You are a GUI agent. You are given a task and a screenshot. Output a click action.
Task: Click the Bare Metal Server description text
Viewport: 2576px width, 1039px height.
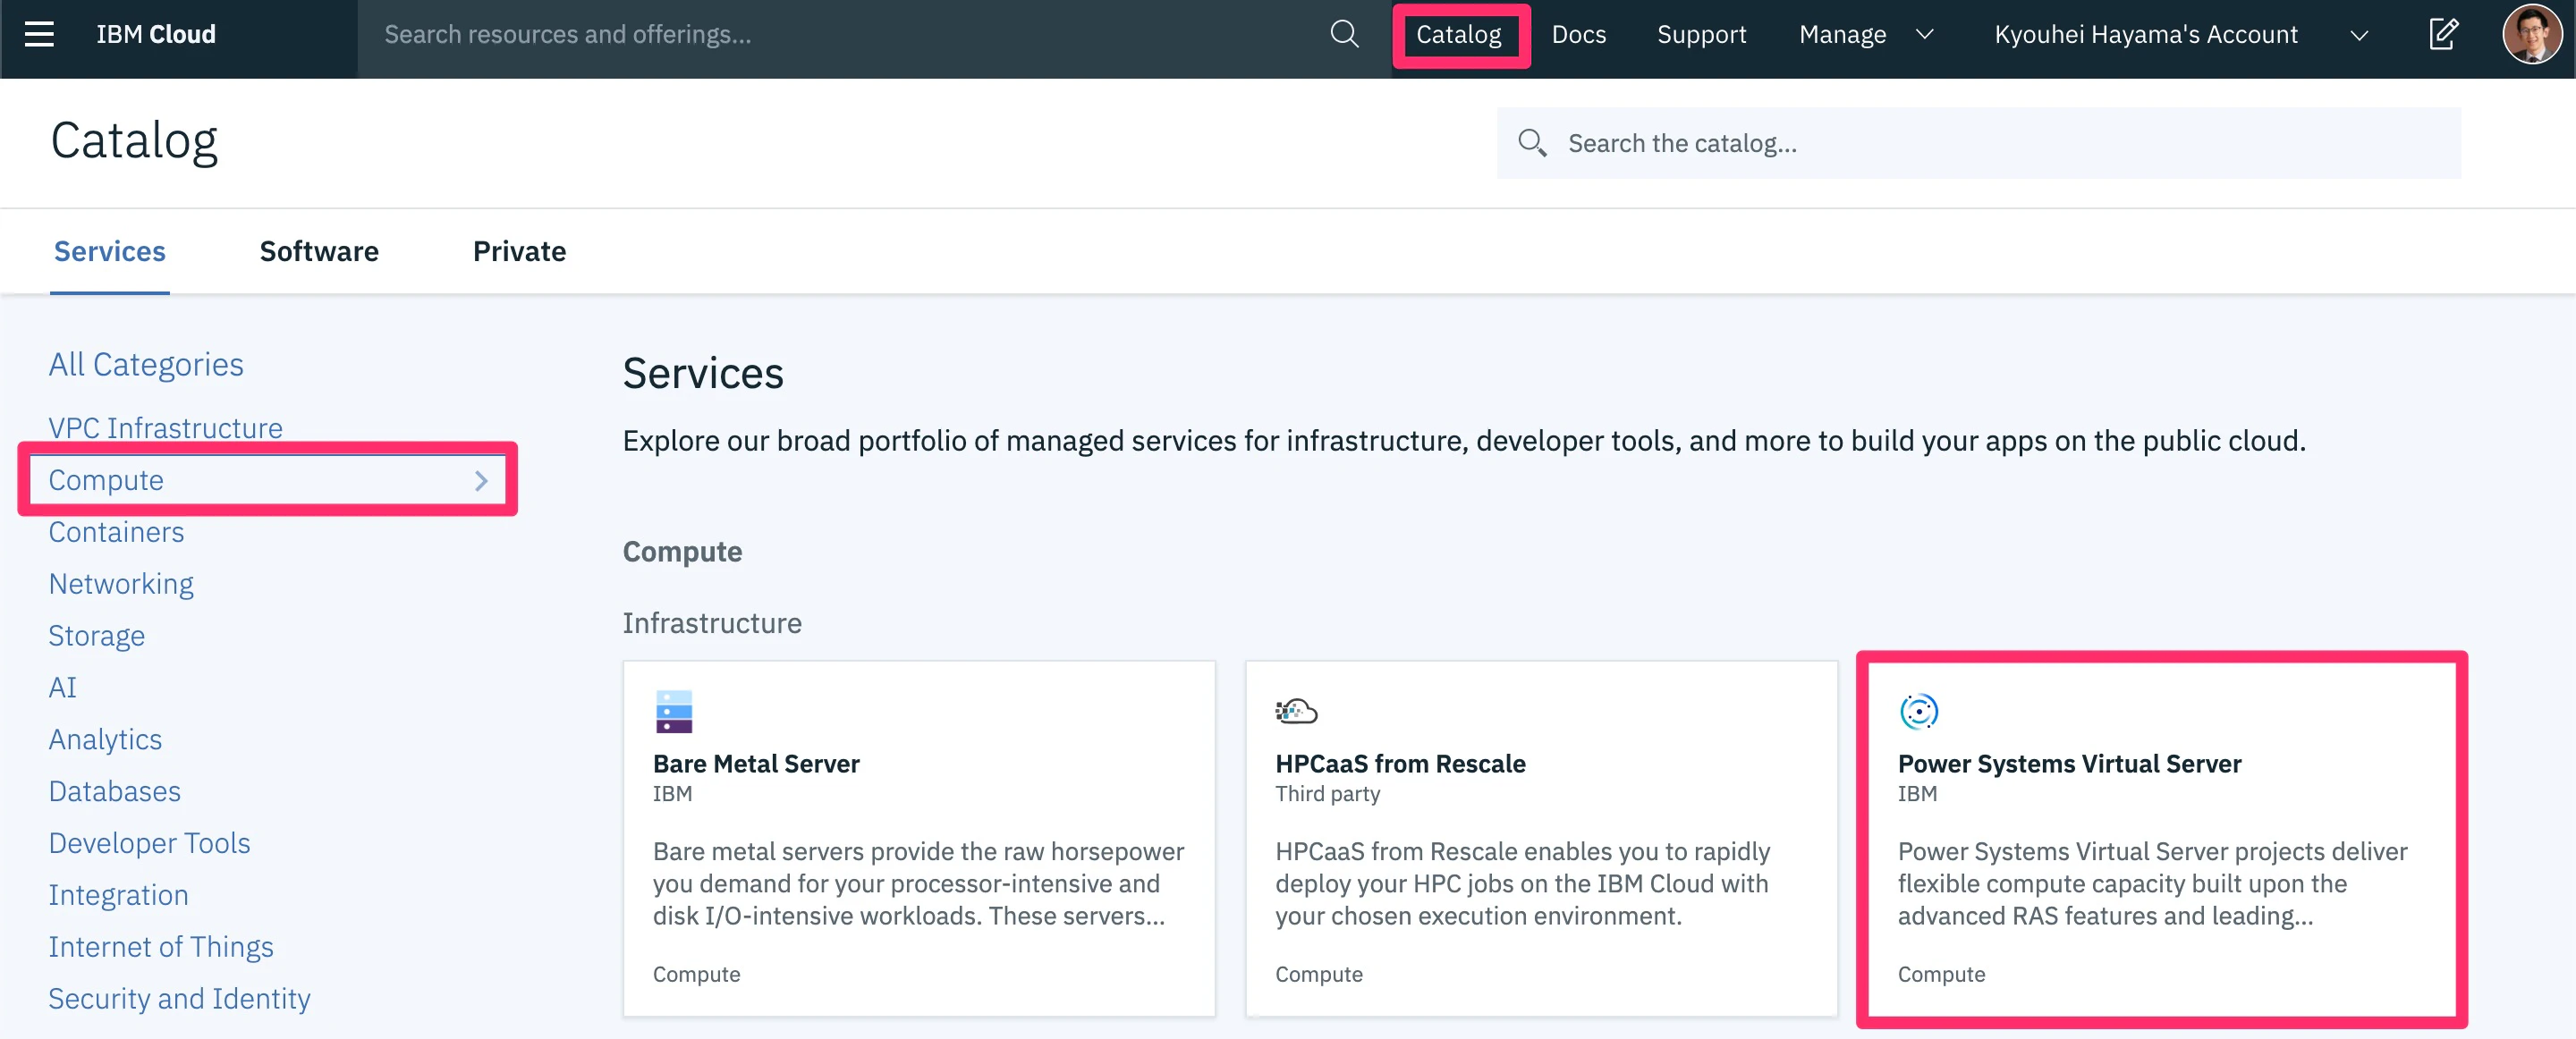click(918, 884)
